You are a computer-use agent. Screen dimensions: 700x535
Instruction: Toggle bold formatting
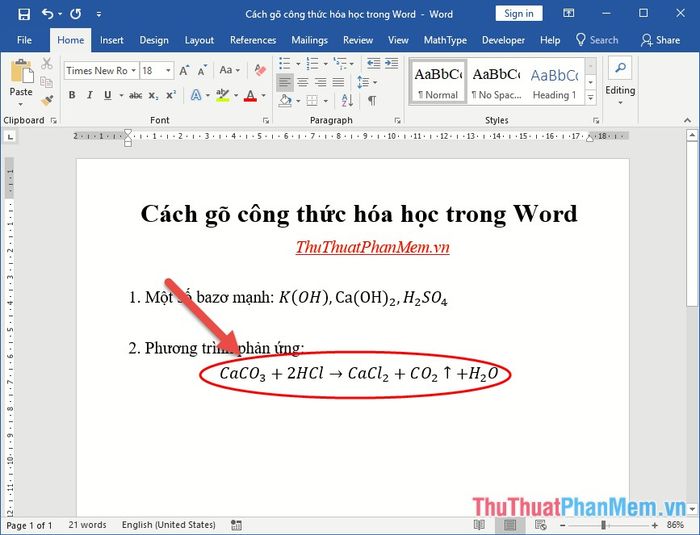click(x=72, y=95)
